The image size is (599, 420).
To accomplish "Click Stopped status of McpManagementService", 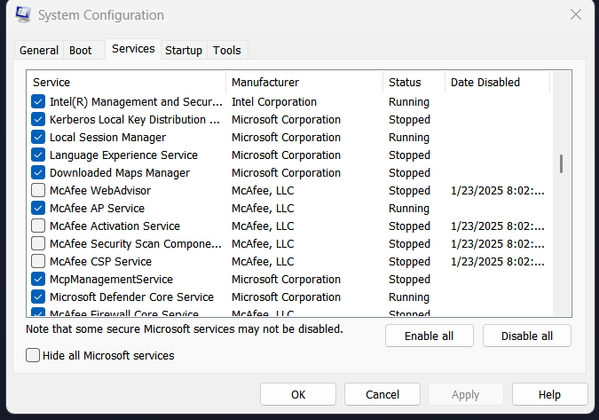I will [409, 279].
